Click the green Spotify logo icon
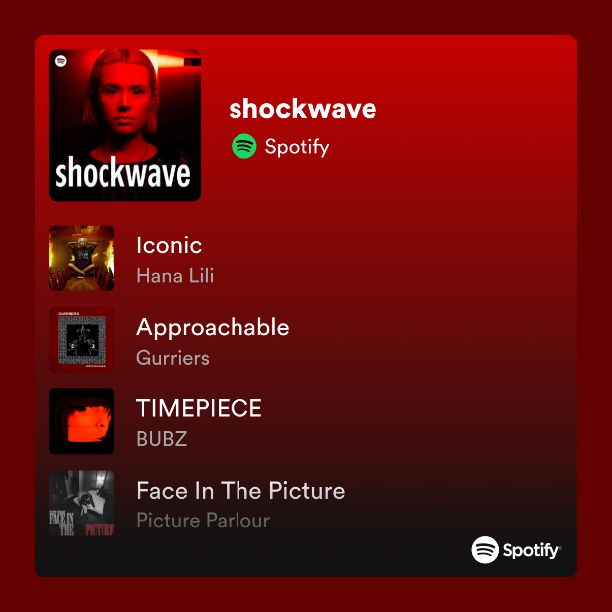The height and width of the screenshot is (612, 612). (244, 146)
